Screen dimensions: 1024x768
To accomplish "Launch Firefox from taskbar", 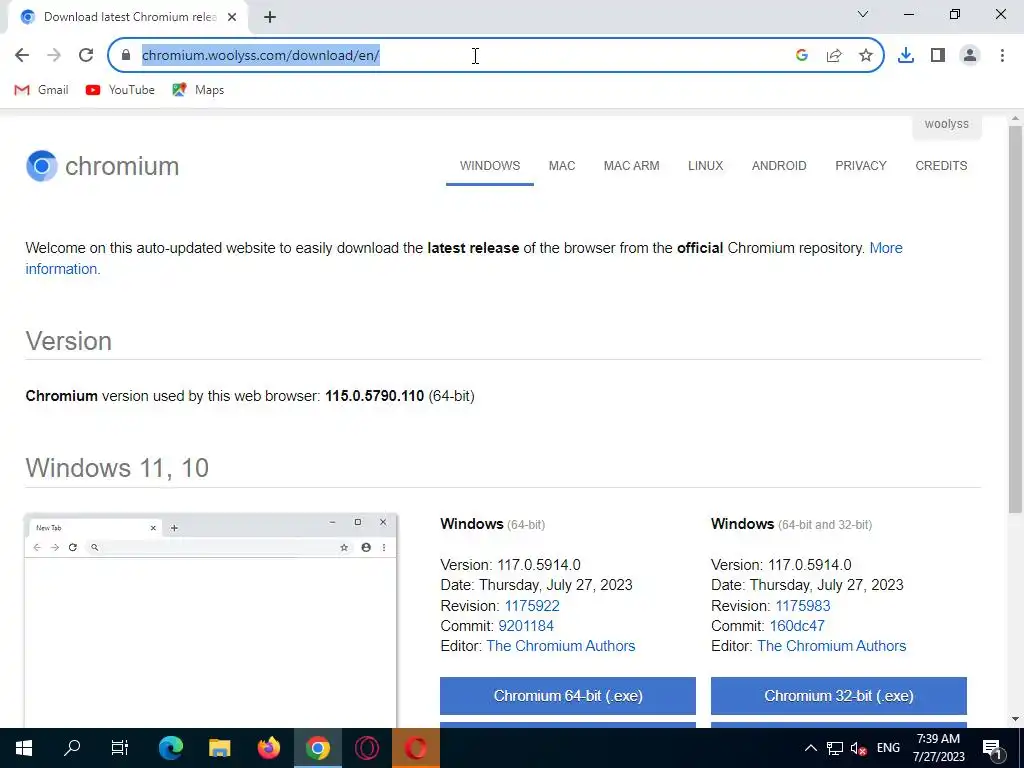I will (x=268, y=748).
